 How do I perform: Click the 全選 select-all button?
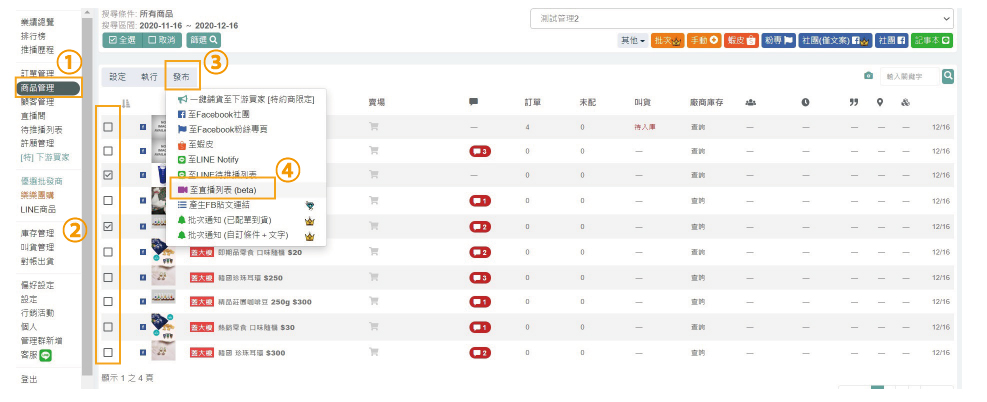pyautogui.click(x=122, y=40)
